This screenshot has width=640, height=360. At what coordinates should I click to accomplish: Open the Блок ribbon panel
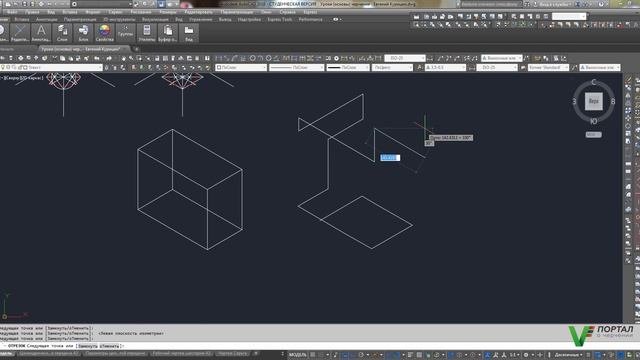point(83,33)
